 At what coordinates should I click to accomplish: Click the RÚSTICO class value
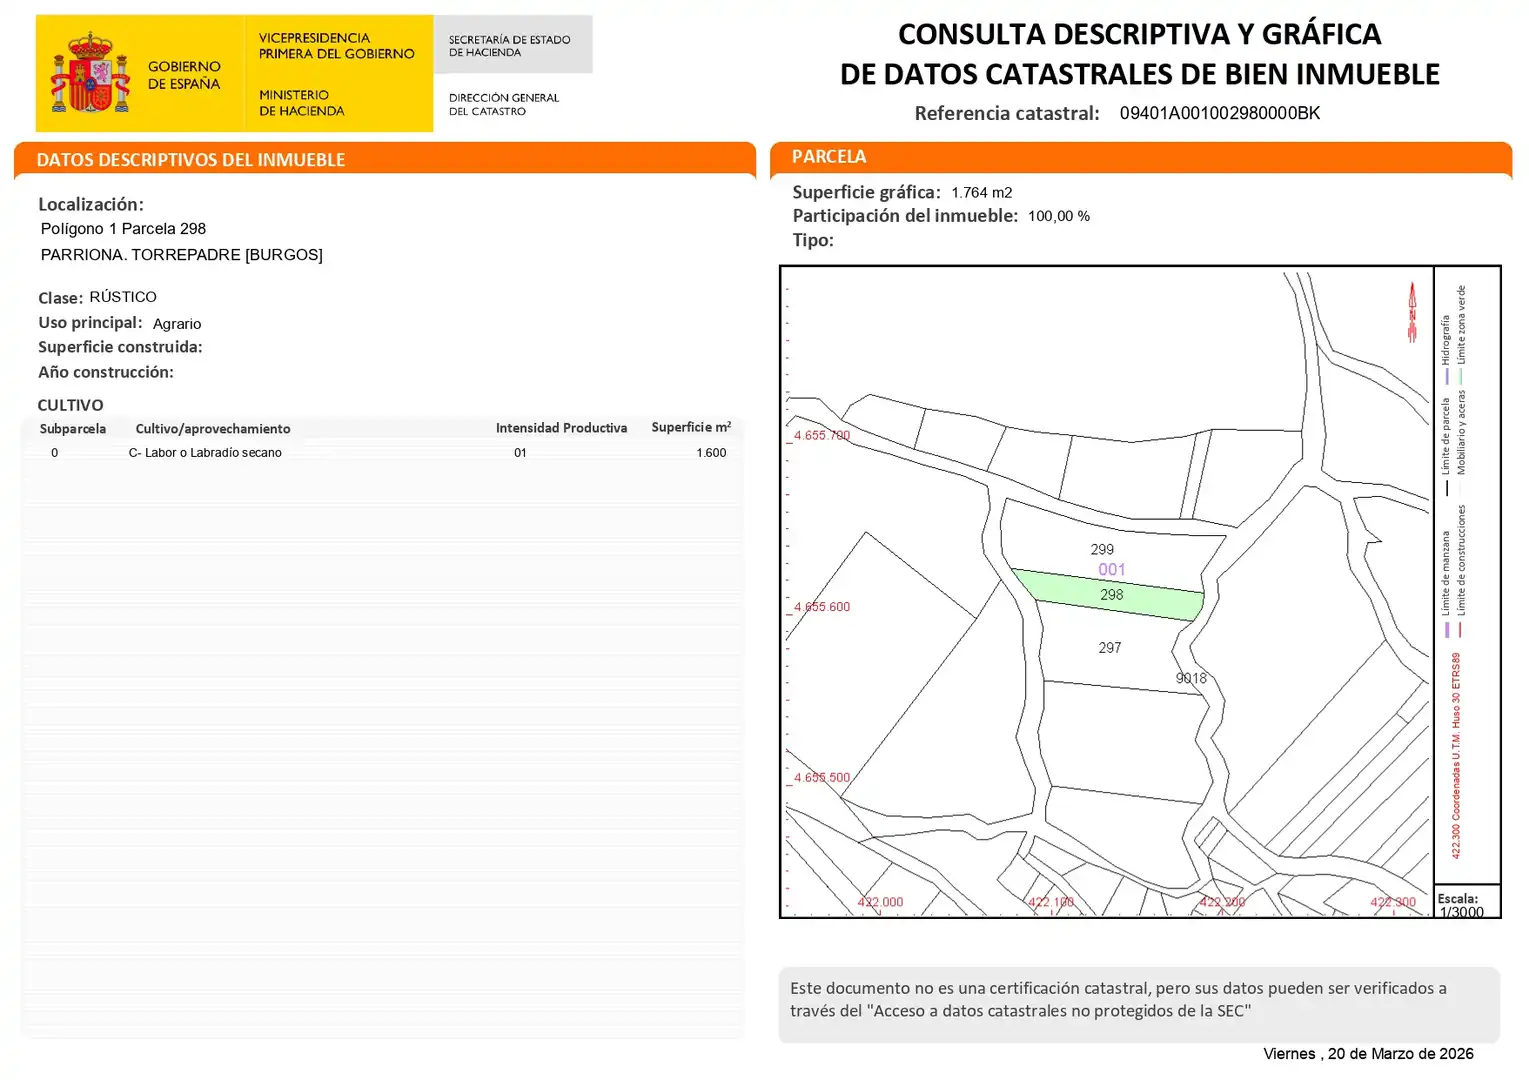click(x=123, y=297)
